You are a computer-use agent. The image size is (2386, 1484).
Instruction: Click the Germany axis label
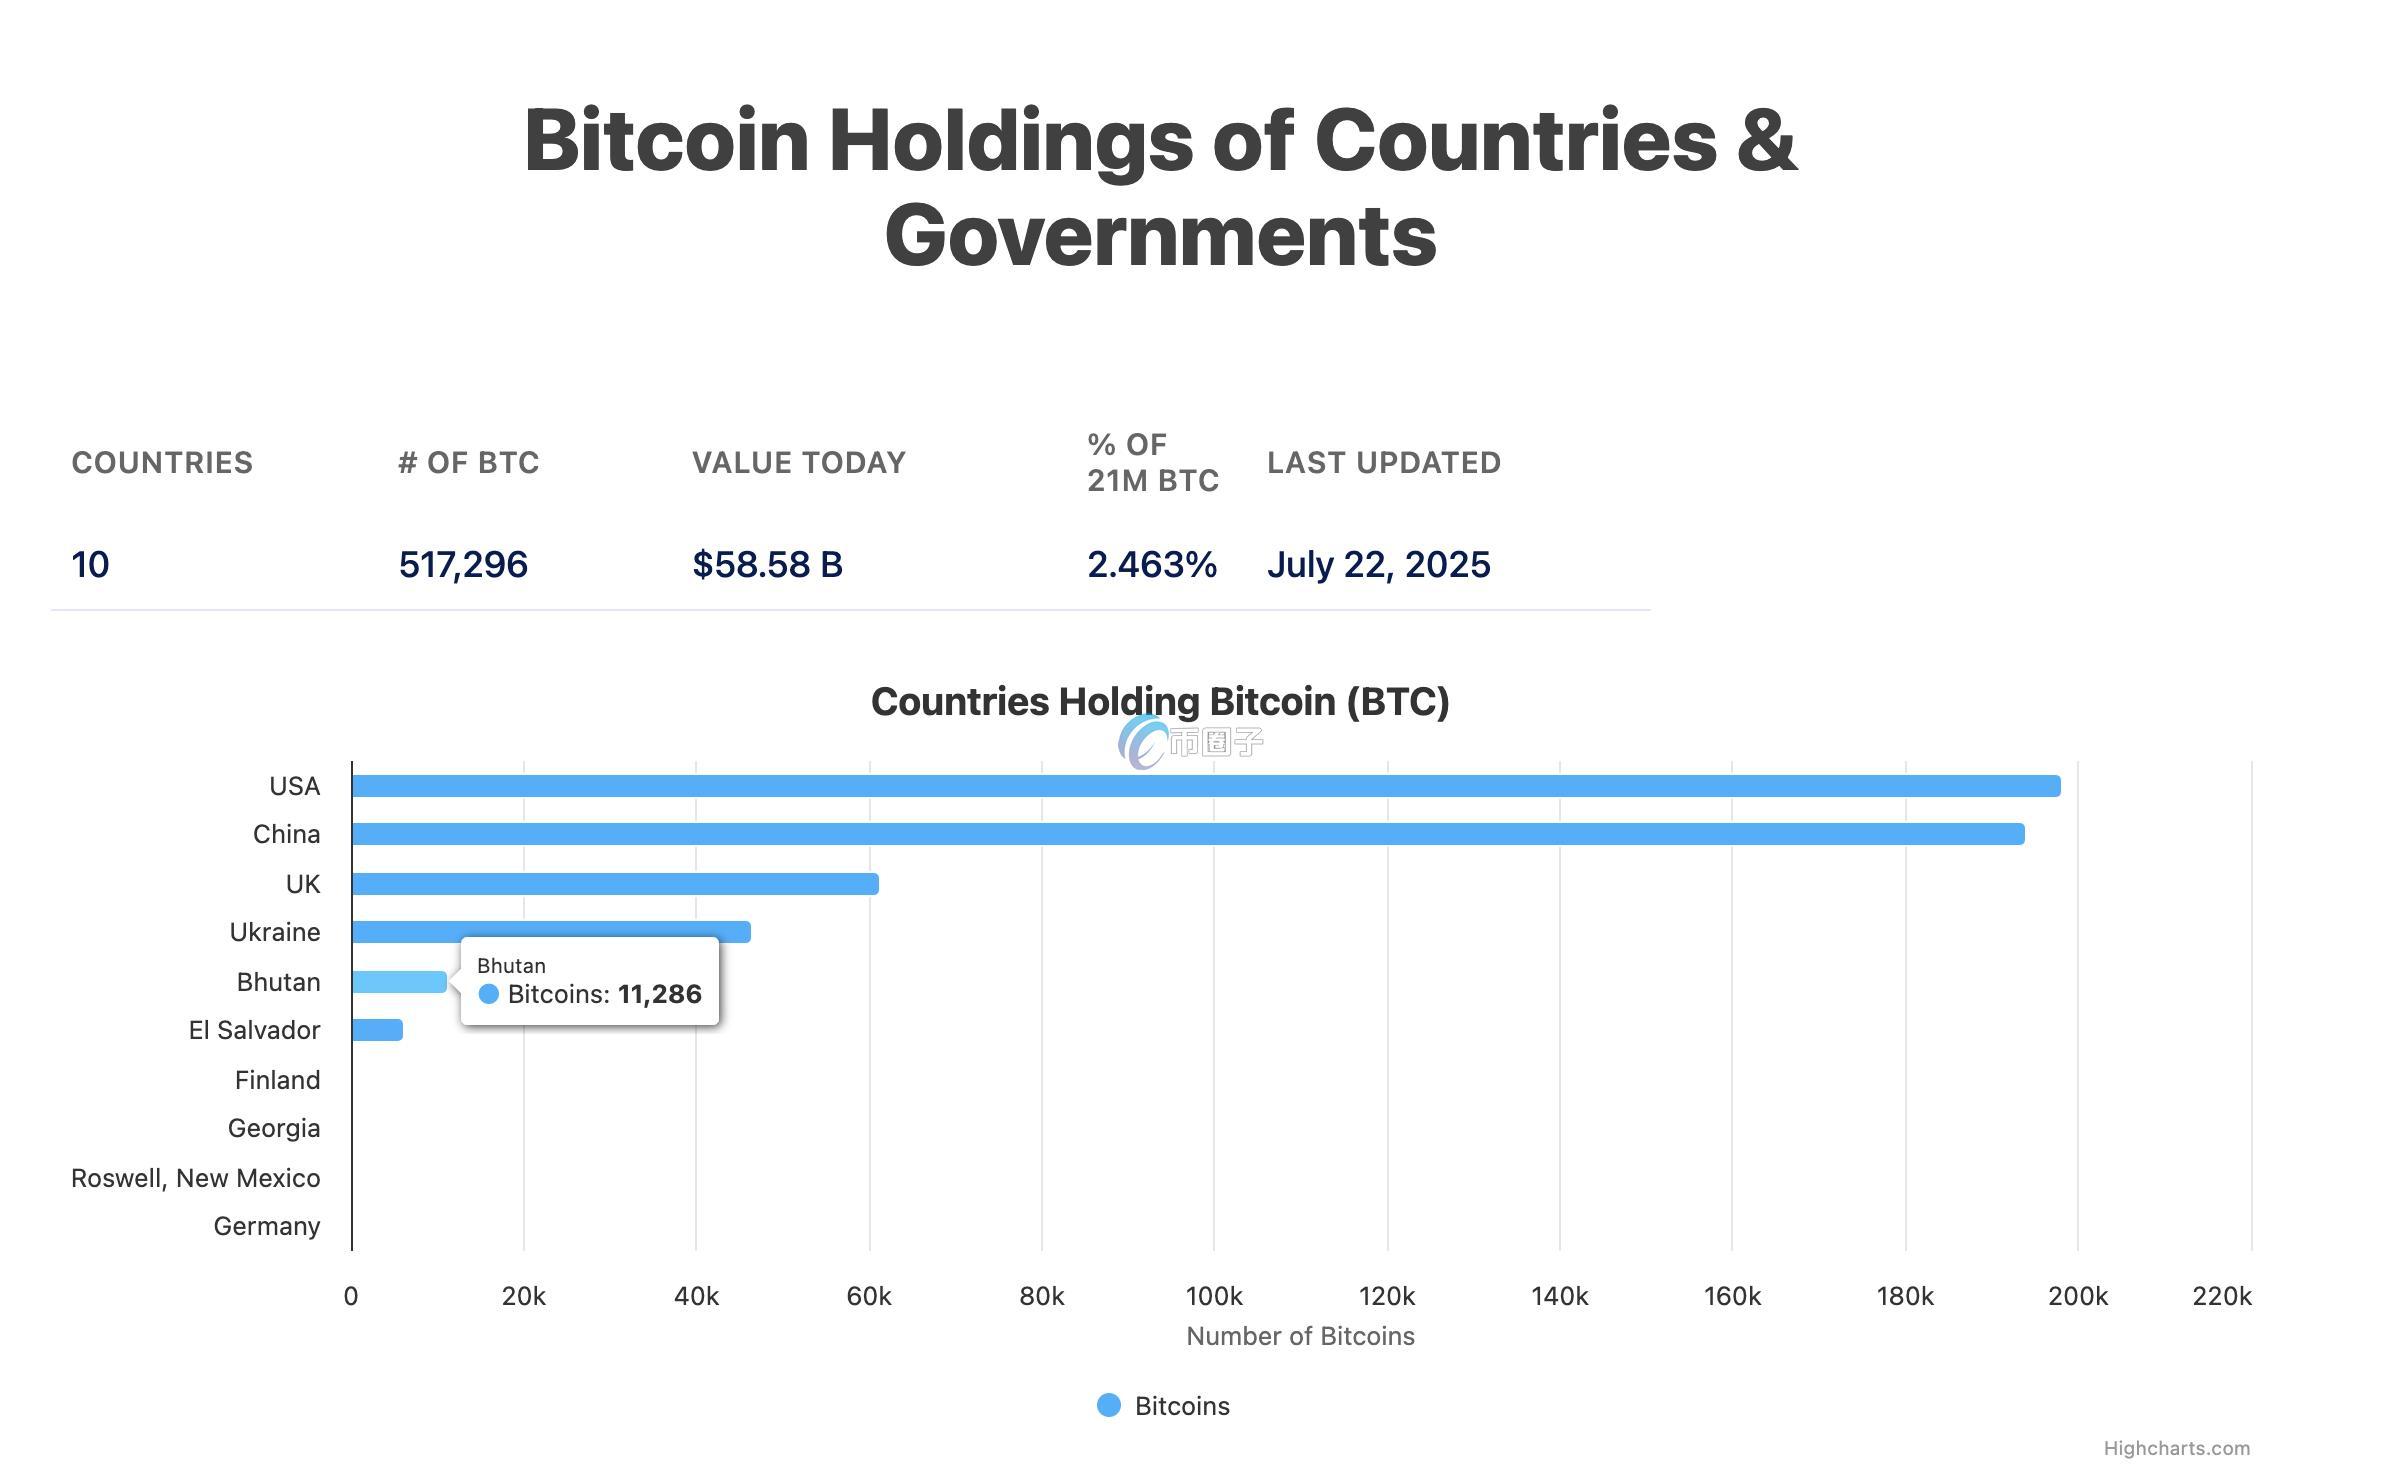click(x=267, y=1226)
